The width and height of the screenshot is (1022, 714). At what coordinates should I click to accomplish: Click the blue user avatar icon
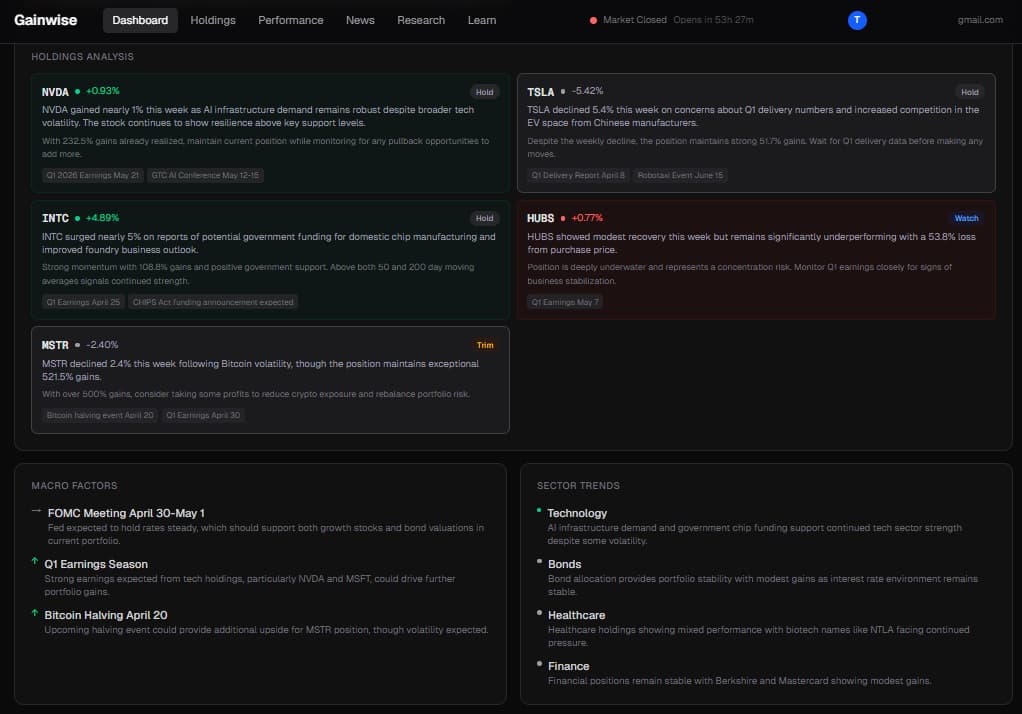pos(857,20)
